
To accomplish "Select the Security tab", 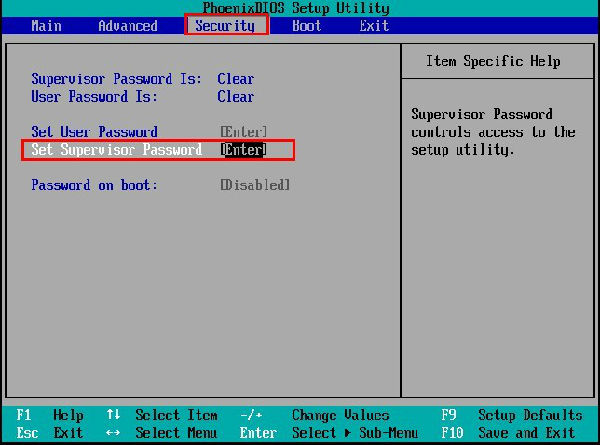I will (225, 26).
